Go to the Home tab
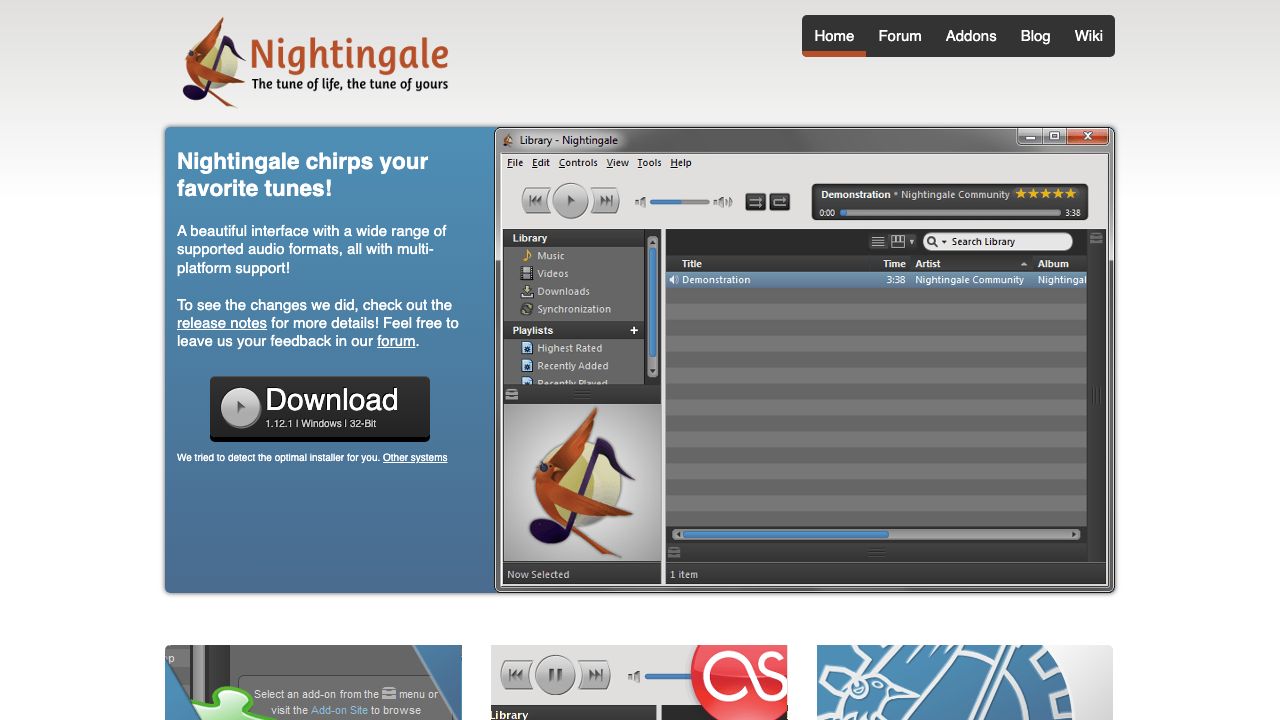 [834, 36]
